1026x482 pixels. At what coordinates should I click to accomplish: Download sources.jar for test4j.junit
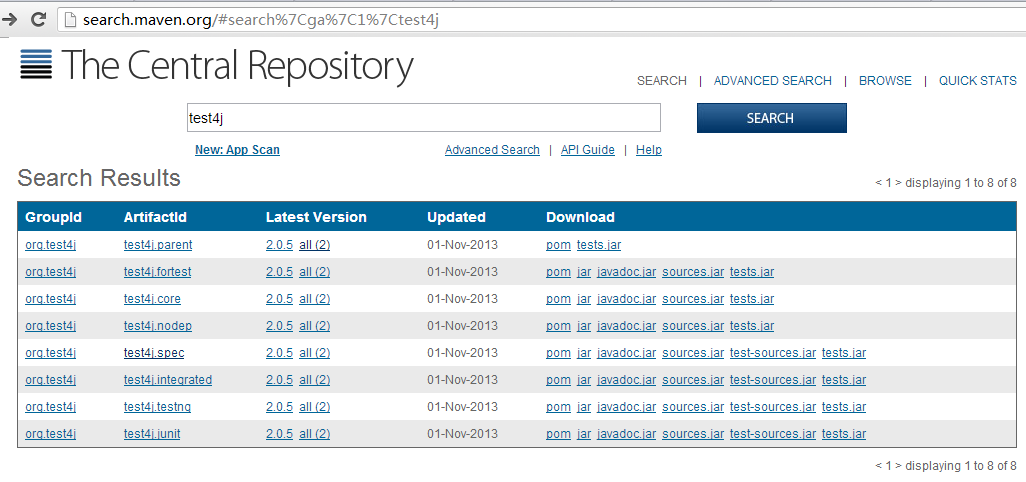coord(693,434)
